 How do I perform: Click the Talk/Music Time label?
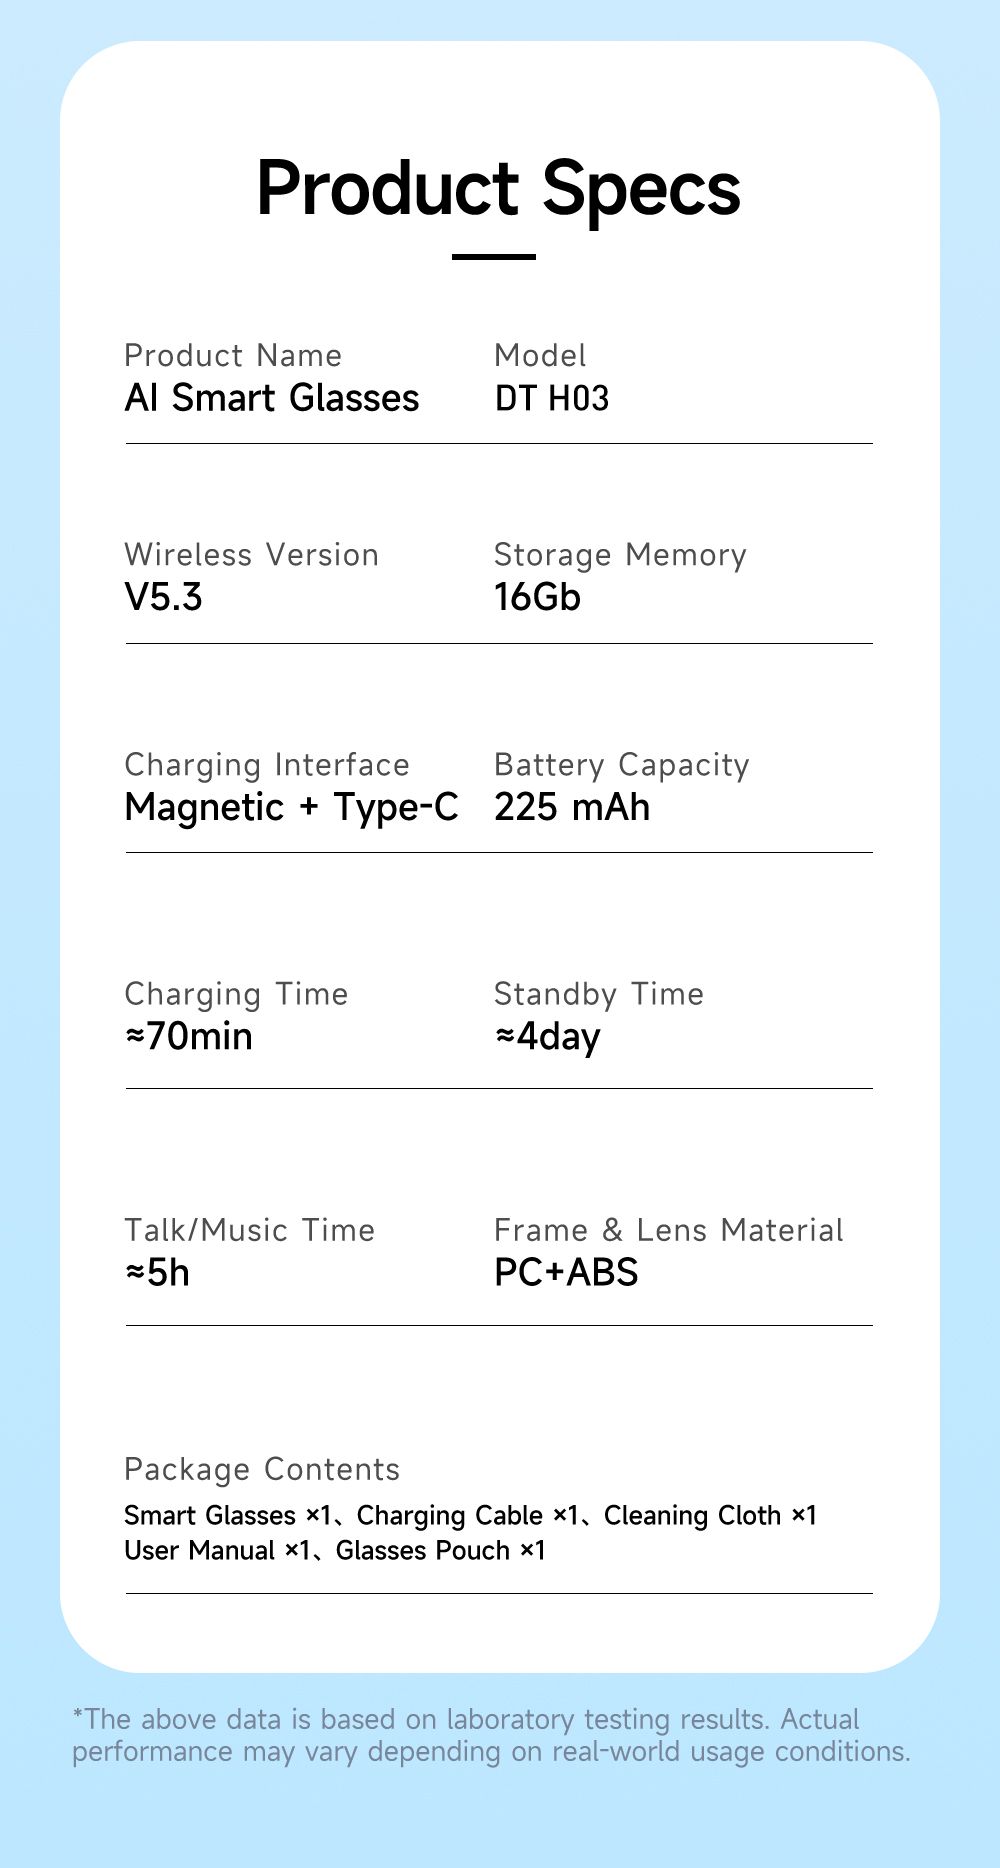[249, 1230]
